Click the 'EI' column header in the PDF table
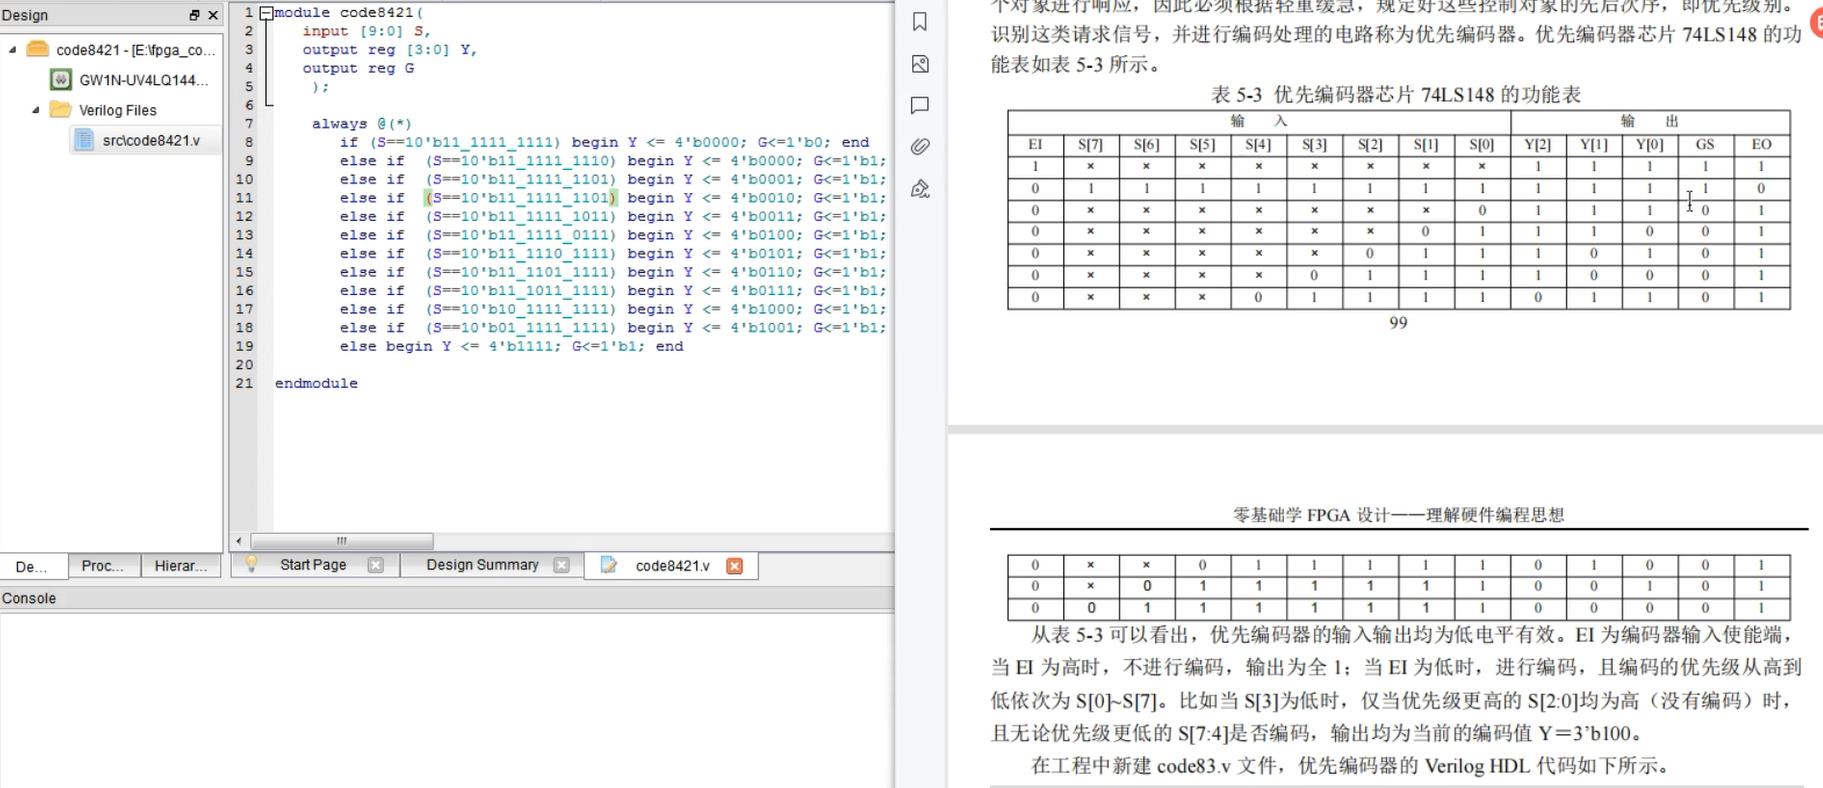Image resolution: width=1823 pixels, height=788 pixels. 1035,145
